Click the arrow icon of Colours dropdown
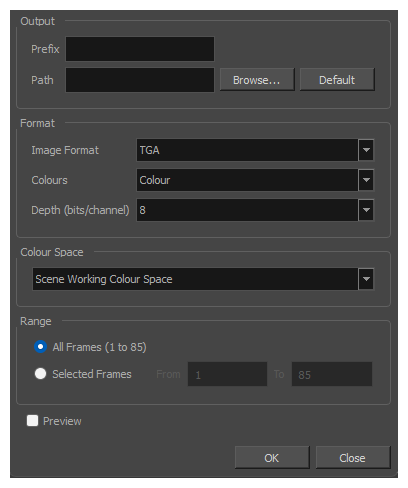 pyautogui.click(x=366, y=180)
